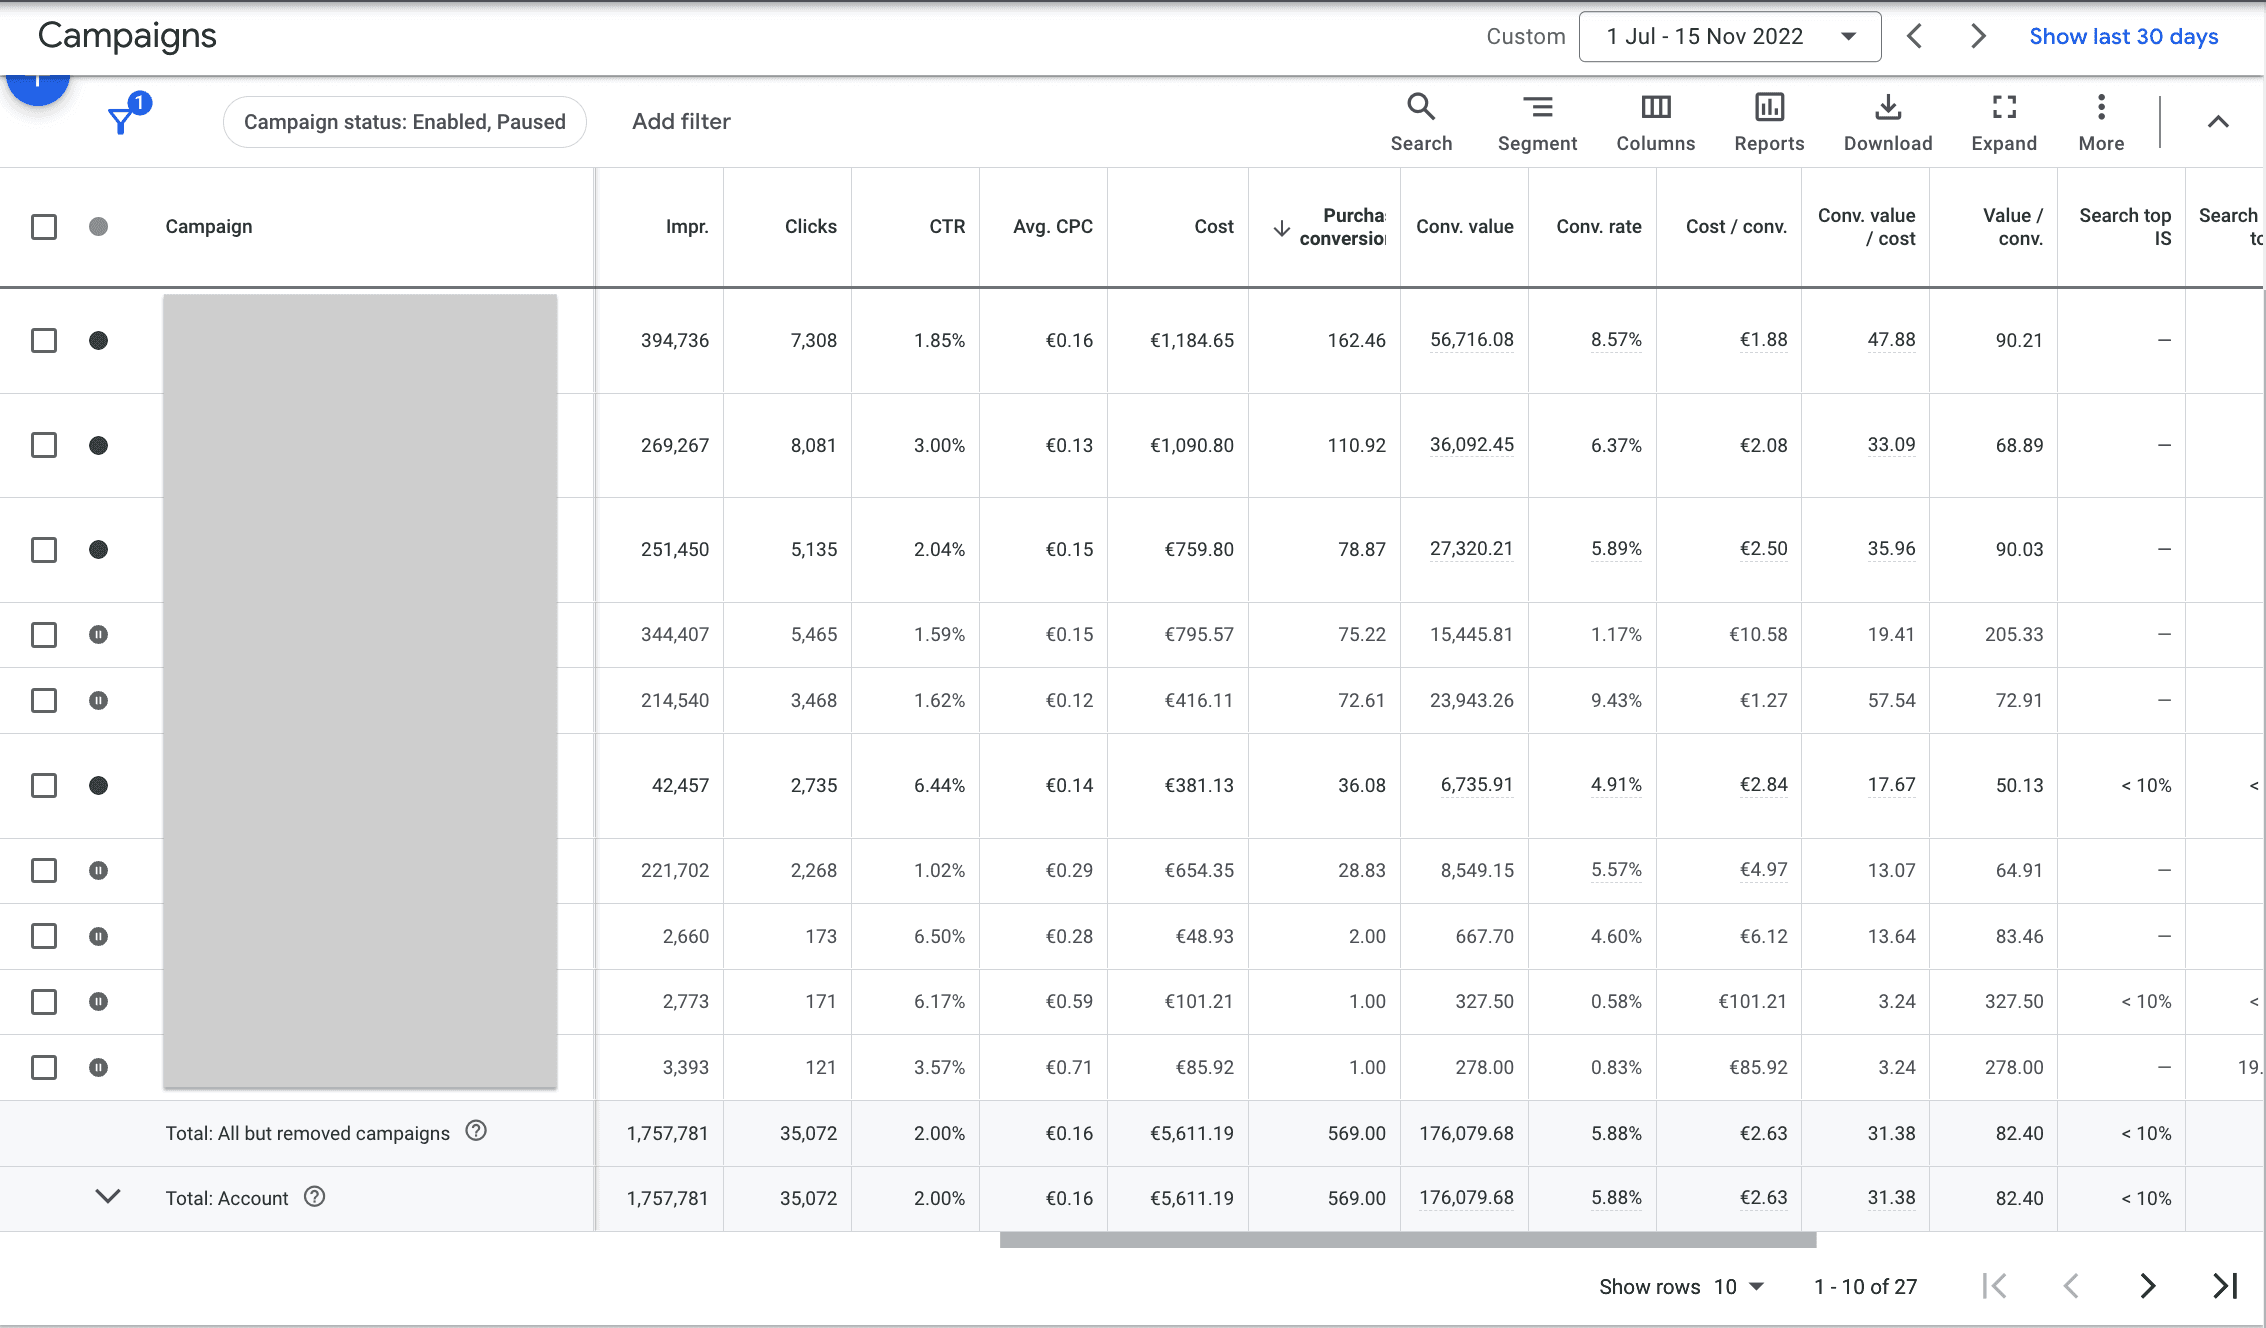Click the Show last 30 days link
2266x1328 pixels.
pyautogui.click(x=2124, y=37)
